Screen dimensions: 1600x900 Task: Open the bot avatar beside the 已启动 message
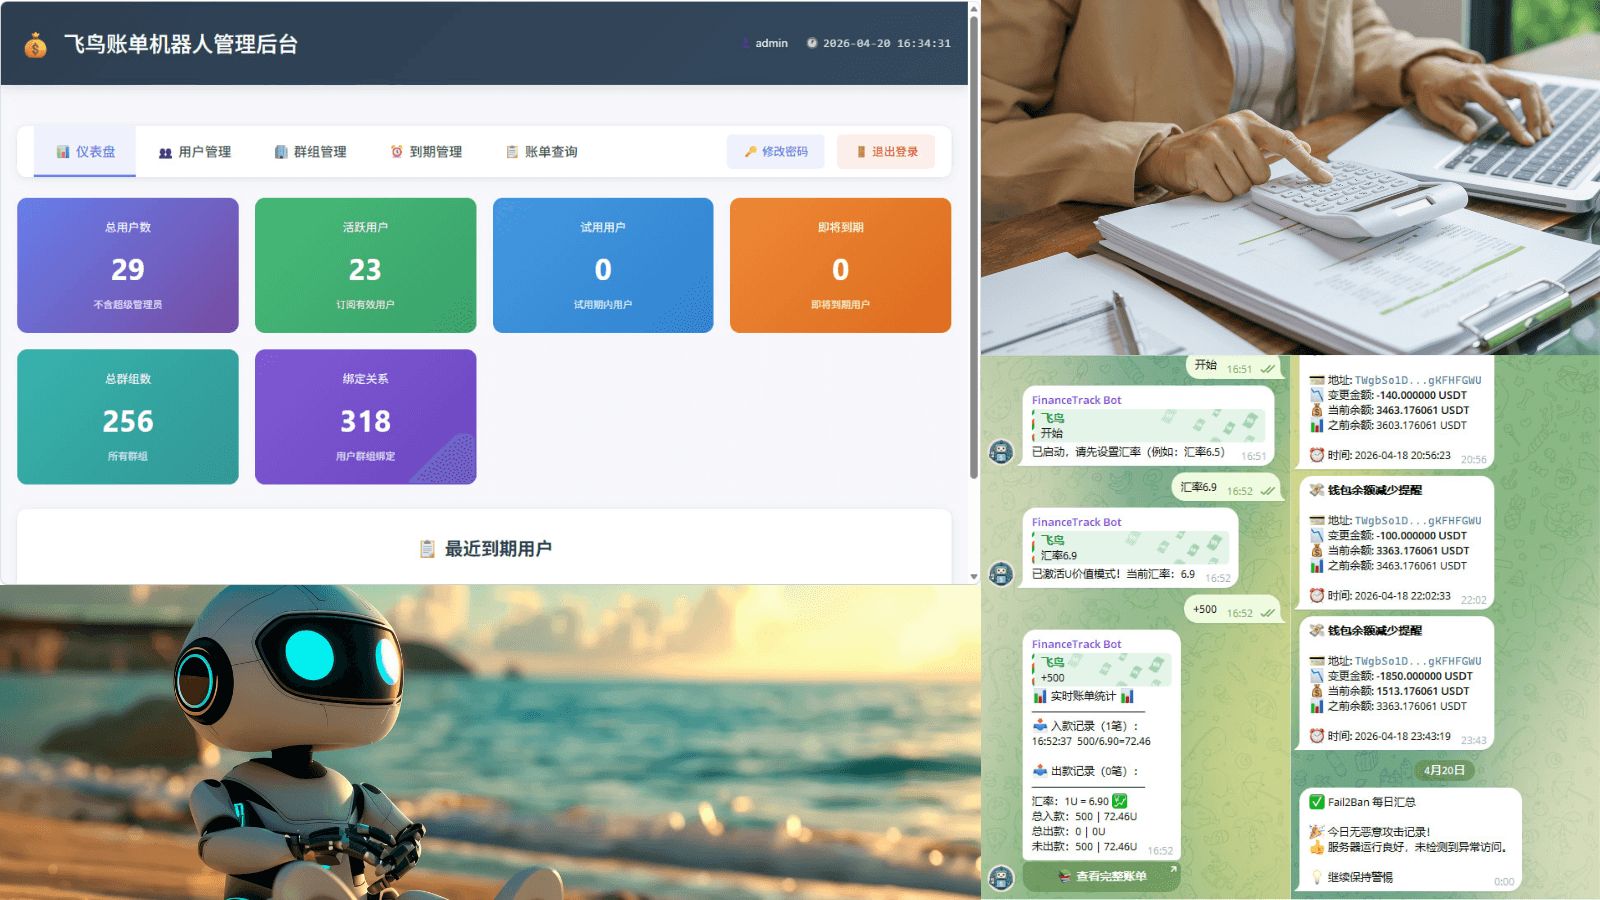click(x=1001, y=452)
